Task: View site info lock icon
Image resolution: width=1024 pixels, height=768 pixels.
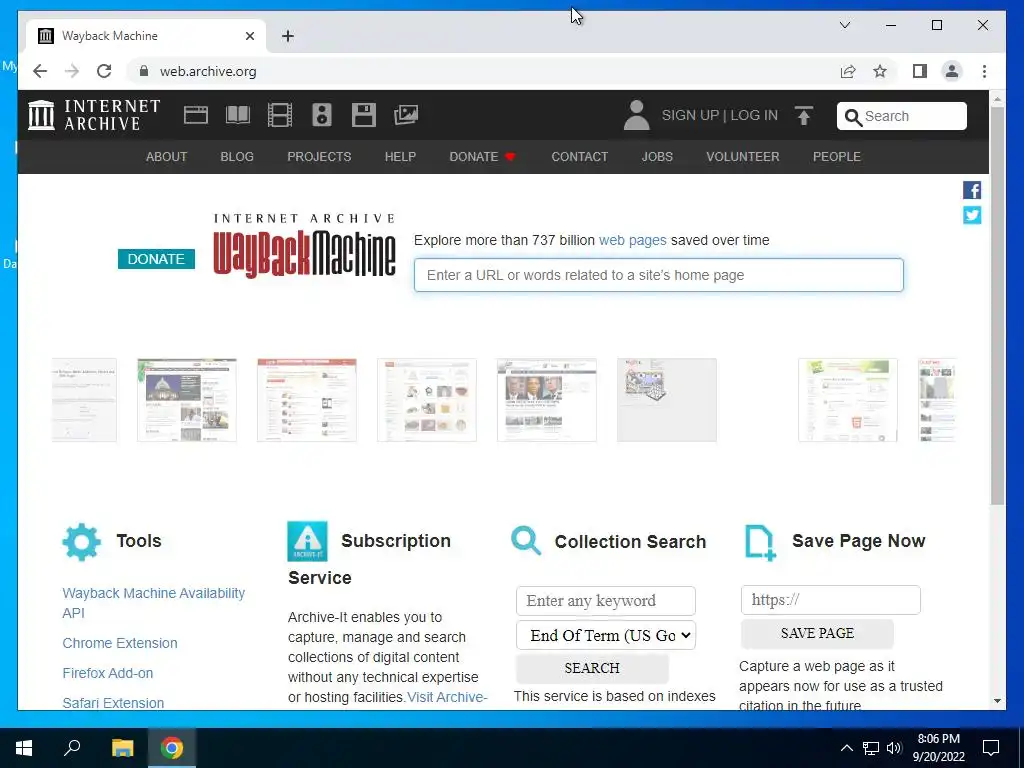Action: click(x=144, y=71)
